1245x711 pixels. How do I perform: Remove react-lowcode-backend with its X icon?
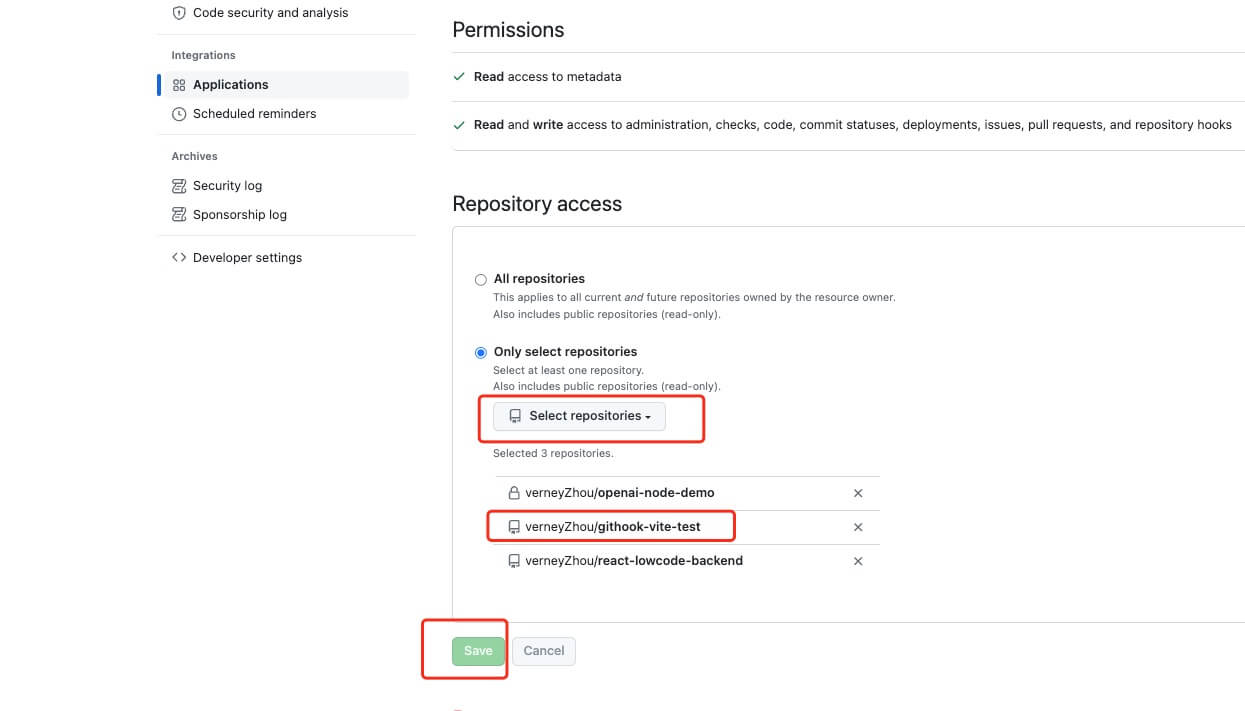(x=858, y=561)
